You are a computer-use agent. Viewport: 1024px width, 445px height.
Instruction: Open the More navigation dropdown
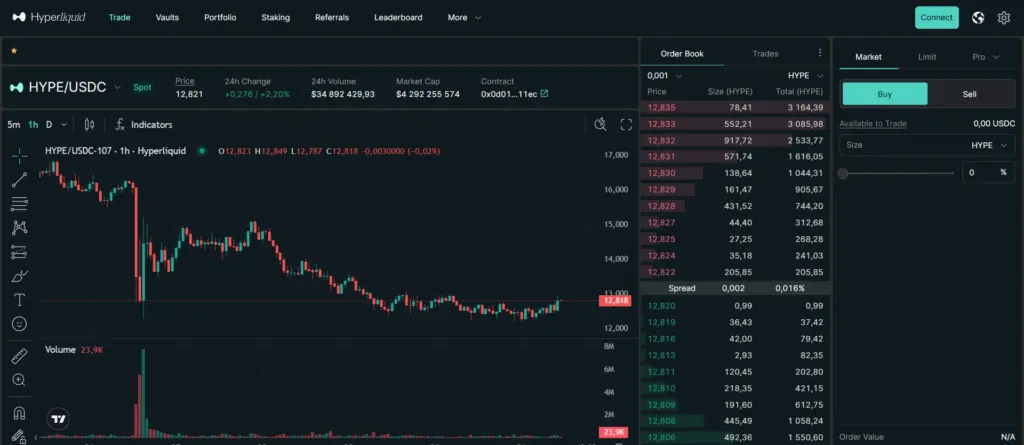coord(464,18)
